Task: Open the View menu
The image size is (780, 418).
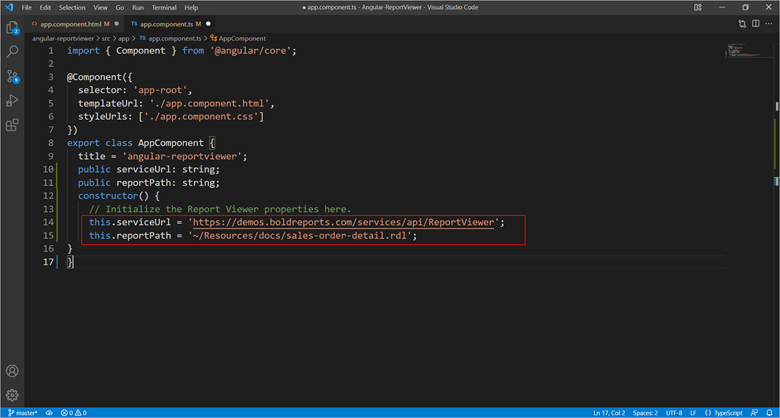Action: coord(100,7)
